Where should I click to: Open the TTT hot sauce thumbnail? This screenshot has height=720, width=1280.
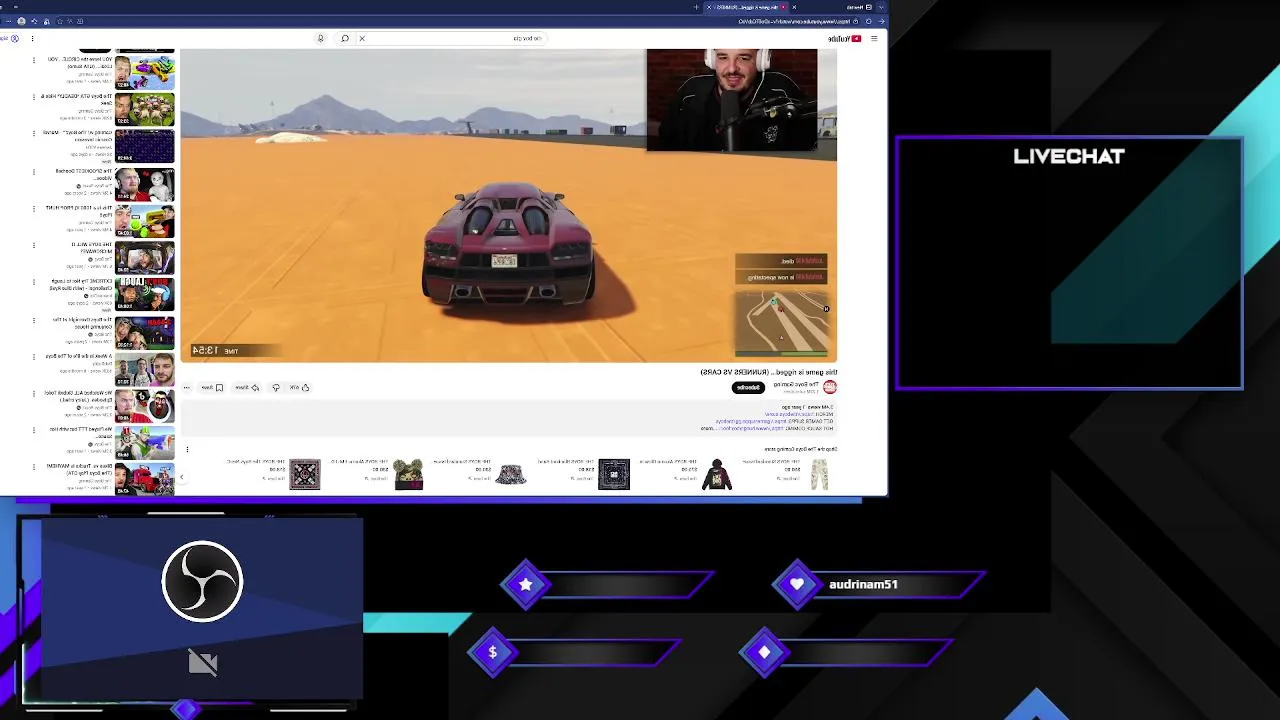coord(144,443)
